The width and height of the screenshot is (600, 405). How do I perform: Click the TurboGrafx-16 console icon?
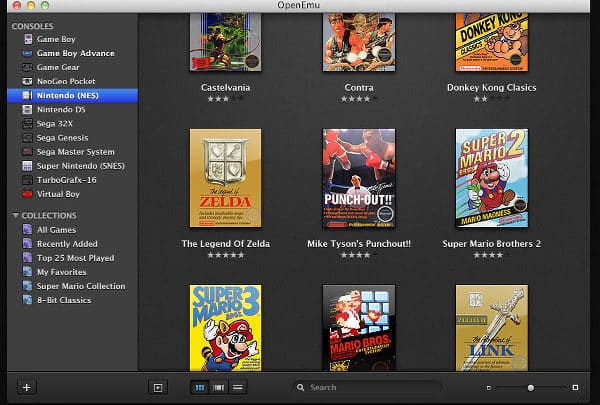[x=28, y=180]
